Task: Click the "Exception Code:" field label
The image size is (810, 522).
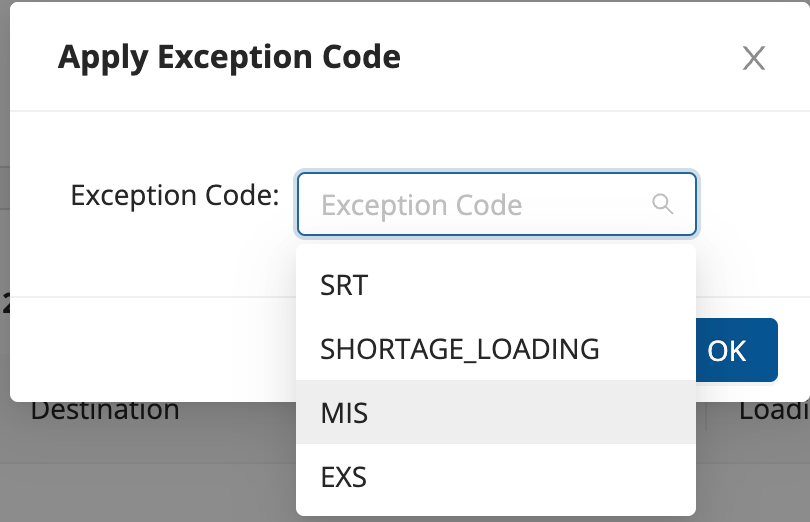Action: pos(174,195)
